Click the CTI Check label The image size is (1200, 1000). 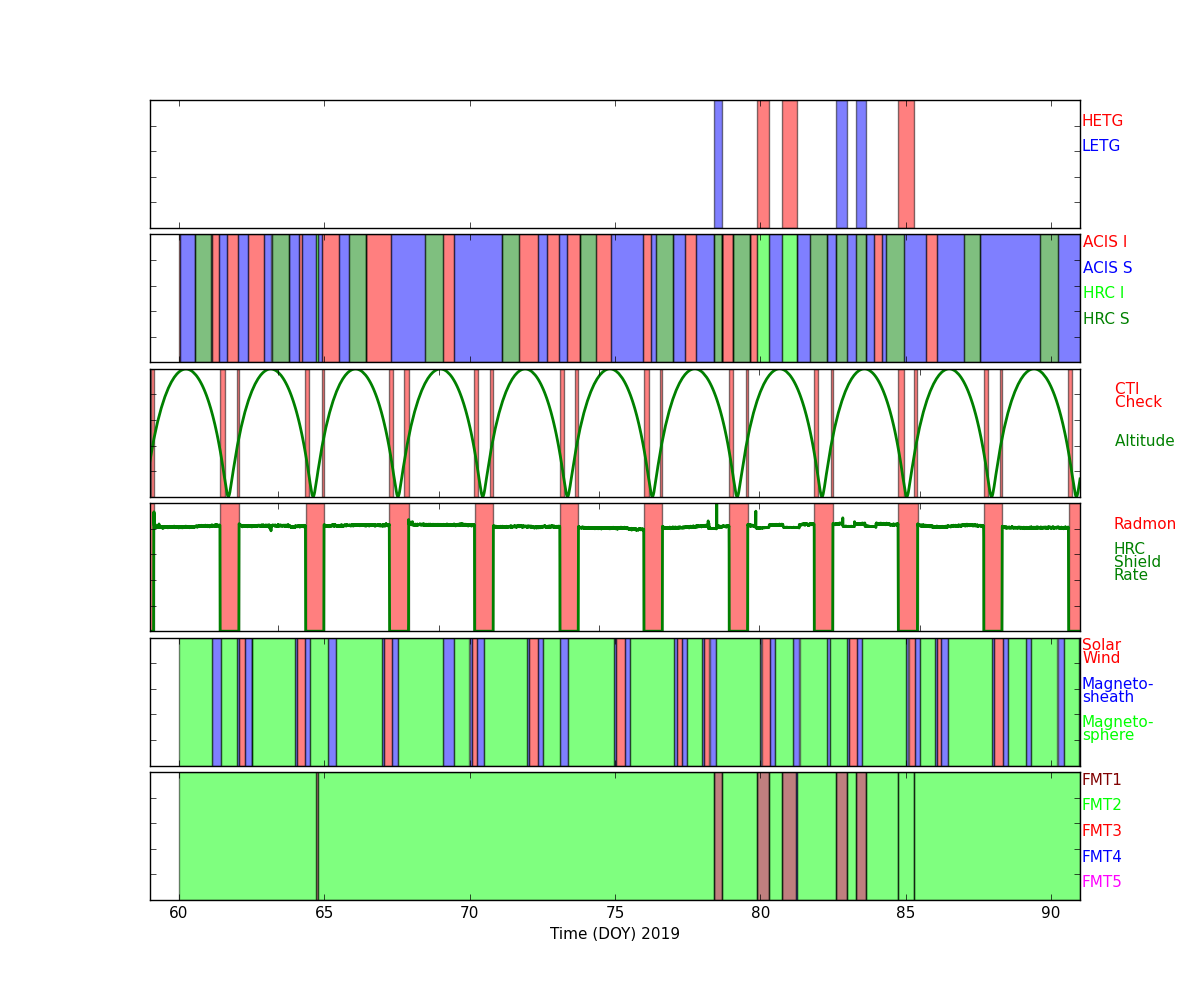[x=1137, y=396]
